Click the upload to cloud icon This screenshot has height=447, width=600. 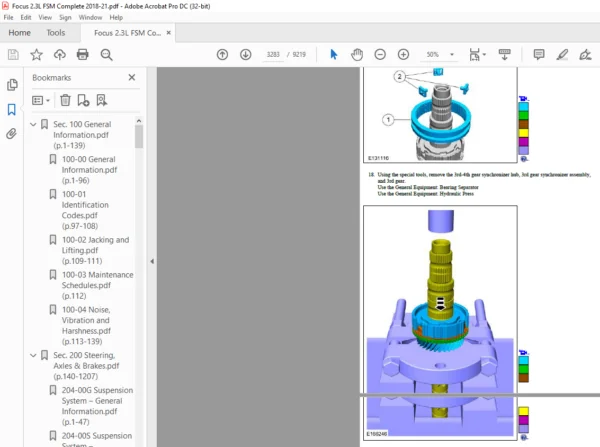tap(60, 55)
